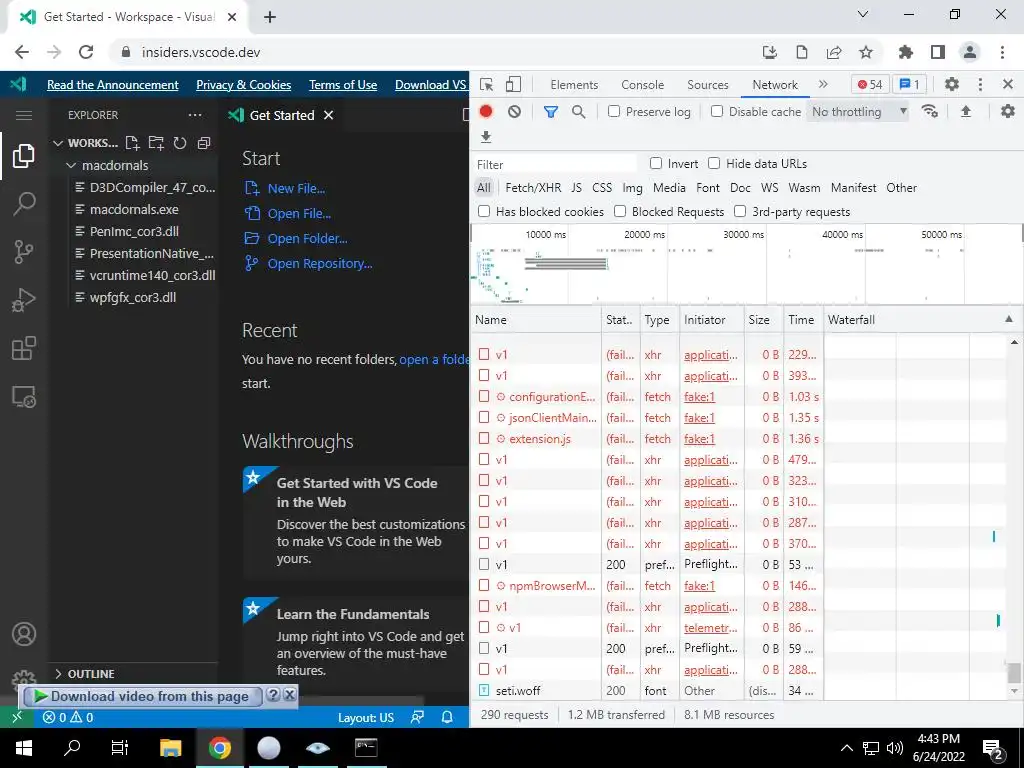
Task: Open Windows Start menu
Action: point(24,747)
